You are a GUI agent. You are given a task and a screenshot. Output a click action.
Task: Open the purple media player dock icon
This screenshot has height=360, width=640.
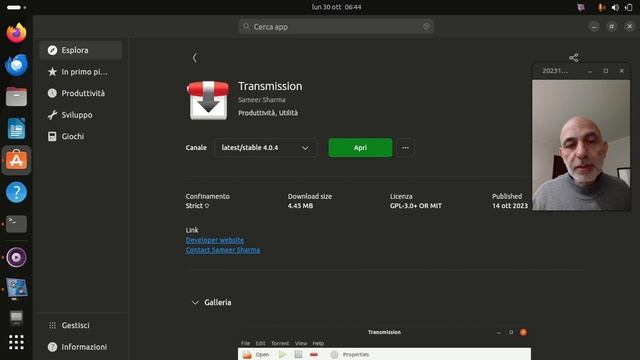click(x=16, y=257)
